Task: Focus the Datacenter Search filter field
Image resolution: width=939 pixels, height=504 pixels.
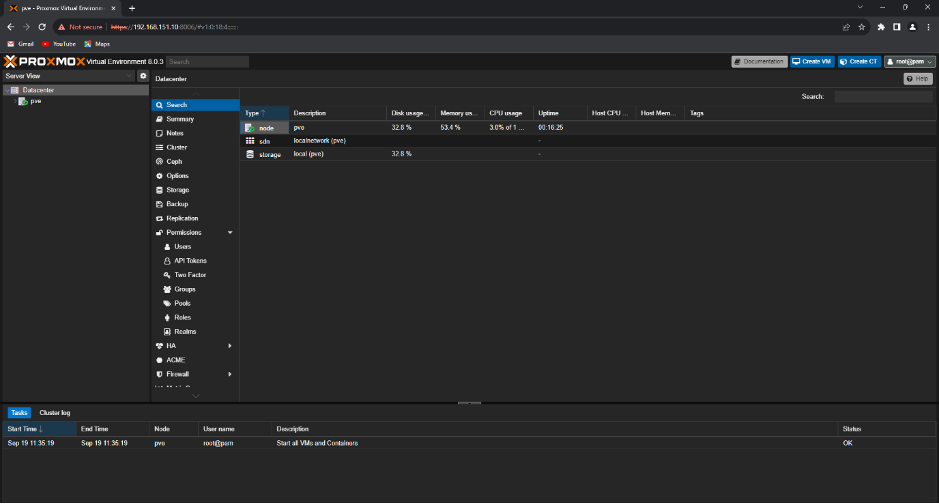Action: [883, 96]
